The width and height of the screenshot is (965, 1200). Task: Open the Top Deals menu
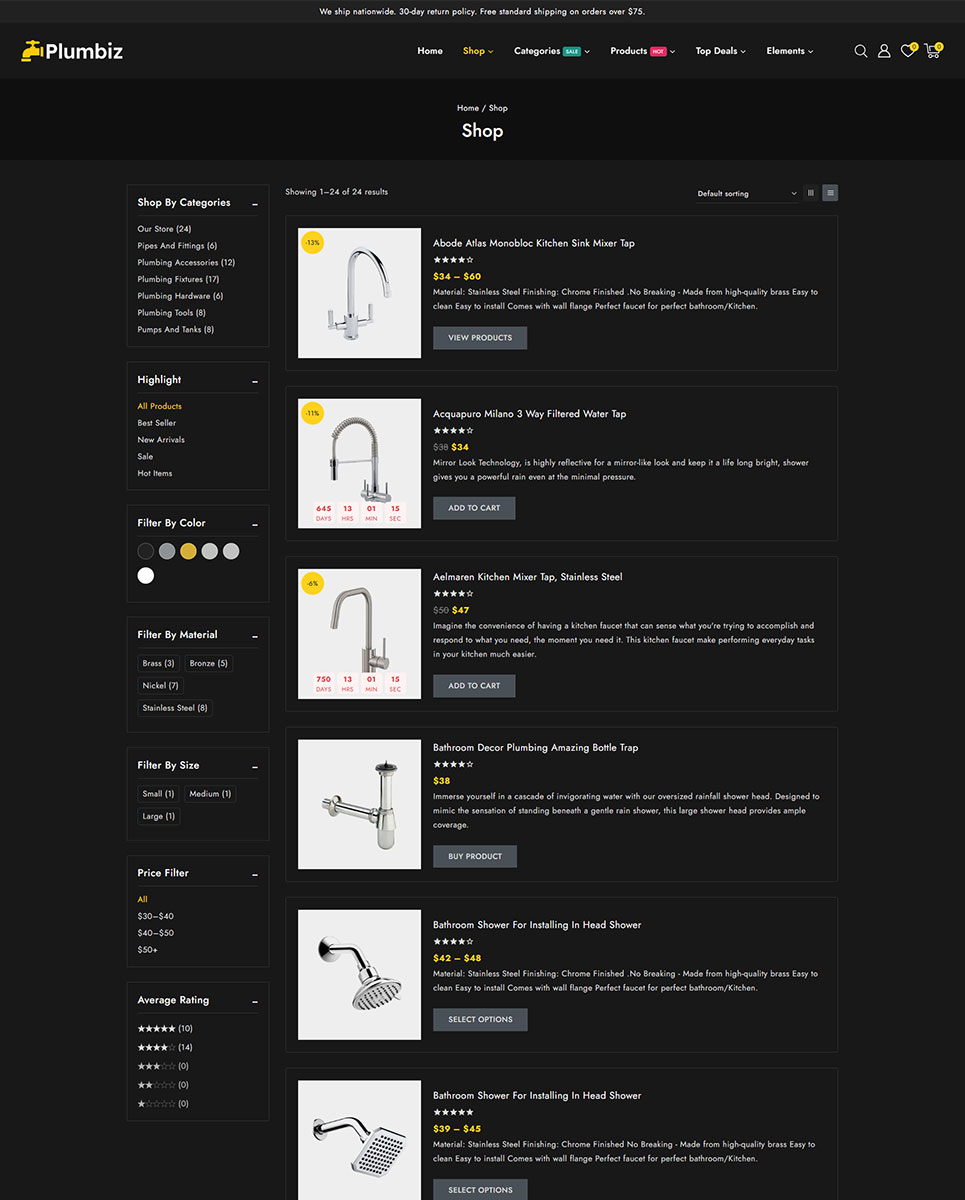click(x=720, y=51)
